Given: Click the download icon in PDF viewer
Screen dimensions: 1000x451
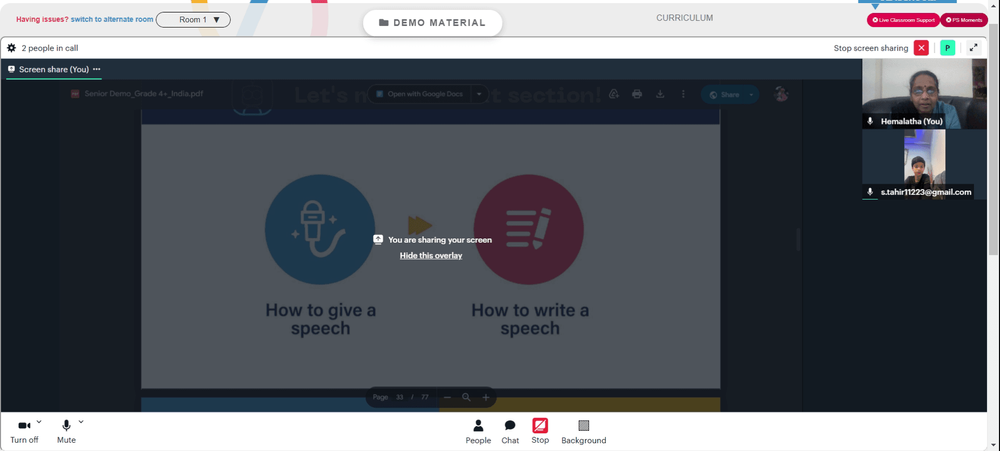Looking at the screenshot, I should (660, 94).
